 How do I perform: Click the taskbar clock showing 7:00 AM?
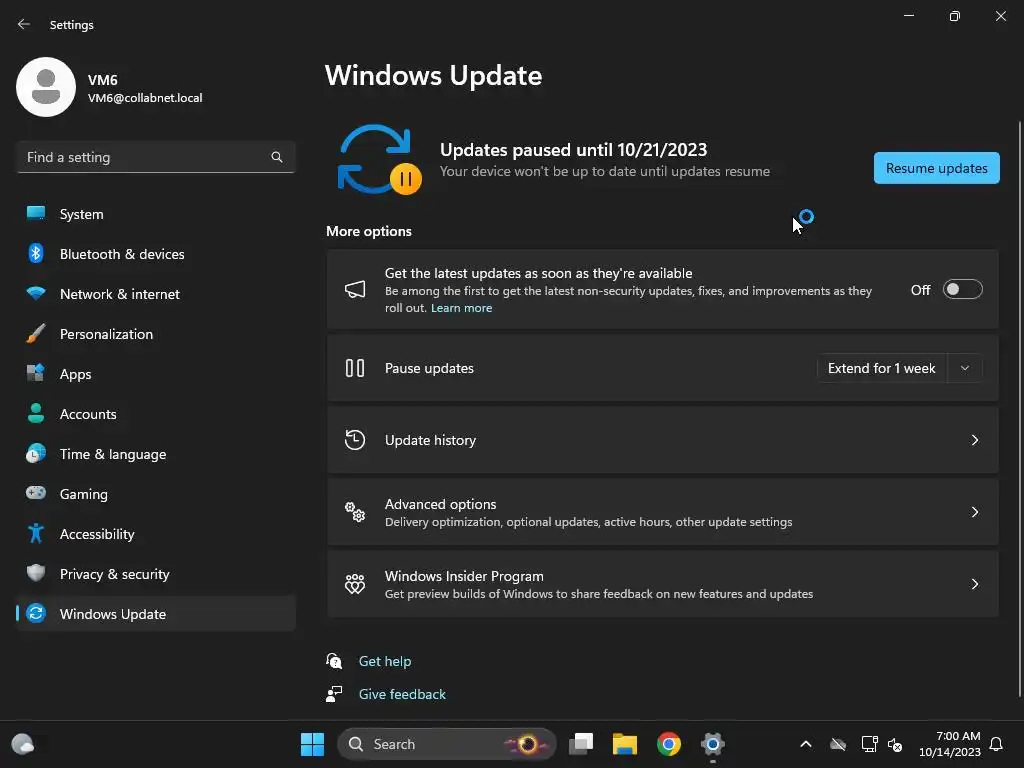[950, 744]
